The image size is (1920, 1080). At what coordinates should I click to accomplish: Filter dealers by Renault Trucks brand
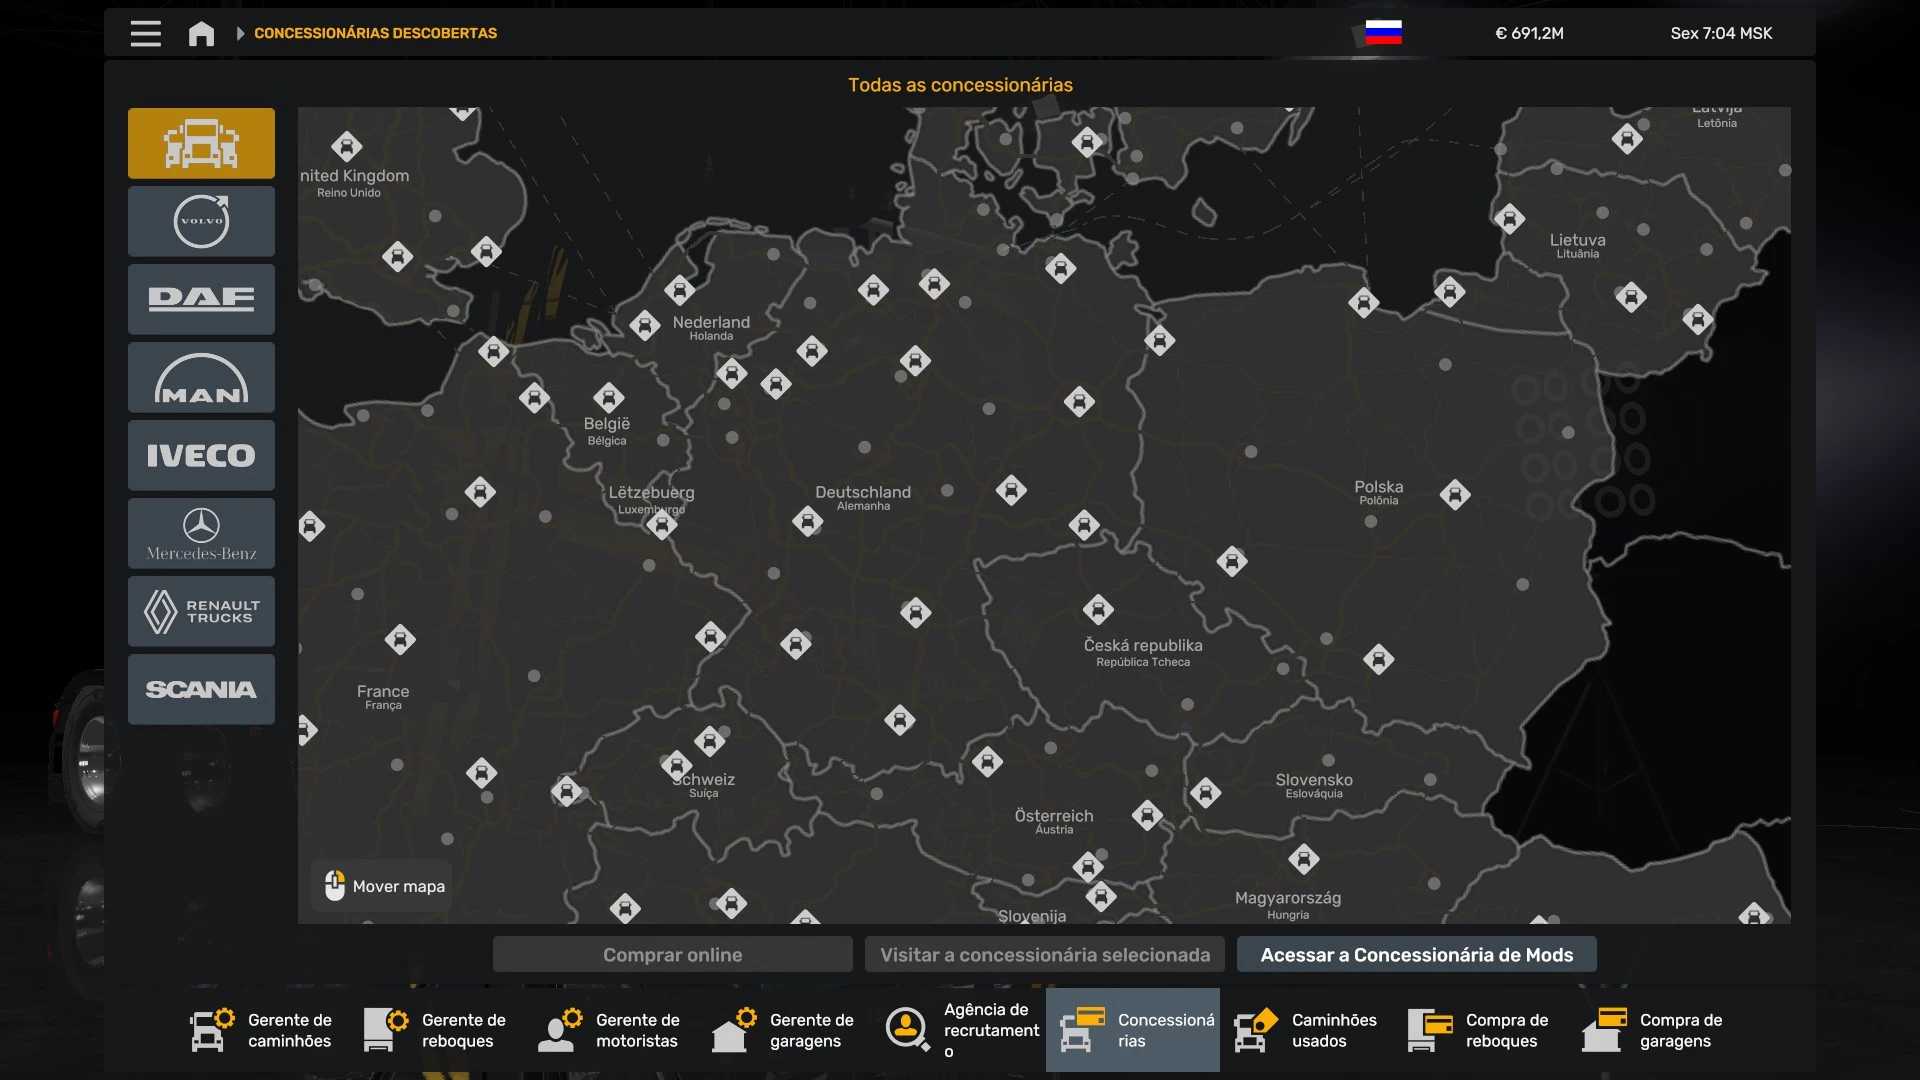click(201, 611)
